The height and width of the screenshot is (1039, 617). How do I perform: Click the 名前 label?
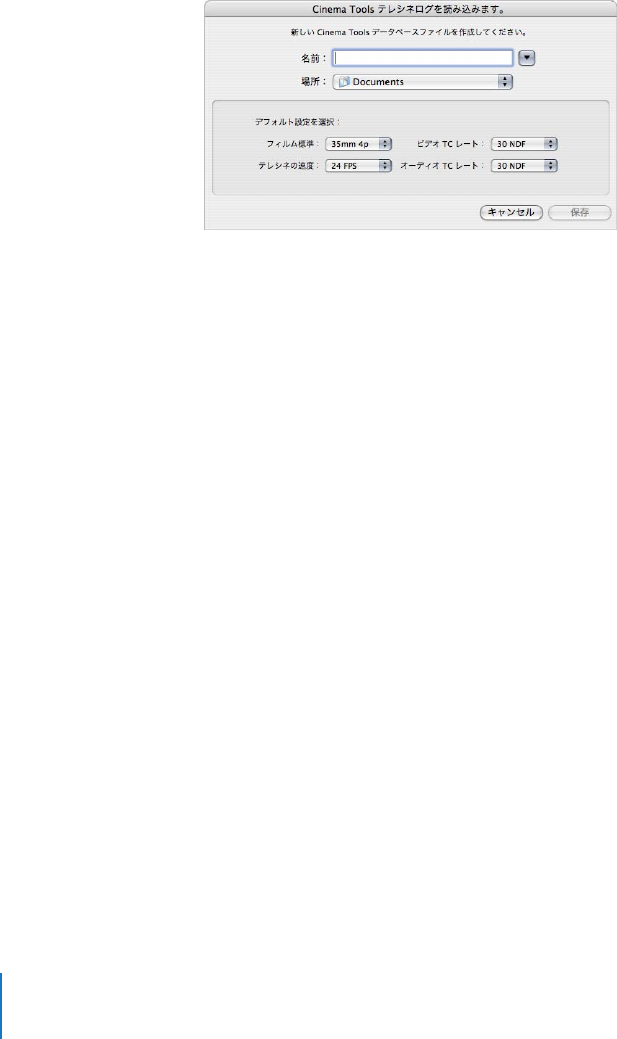(x=313, y=58)
